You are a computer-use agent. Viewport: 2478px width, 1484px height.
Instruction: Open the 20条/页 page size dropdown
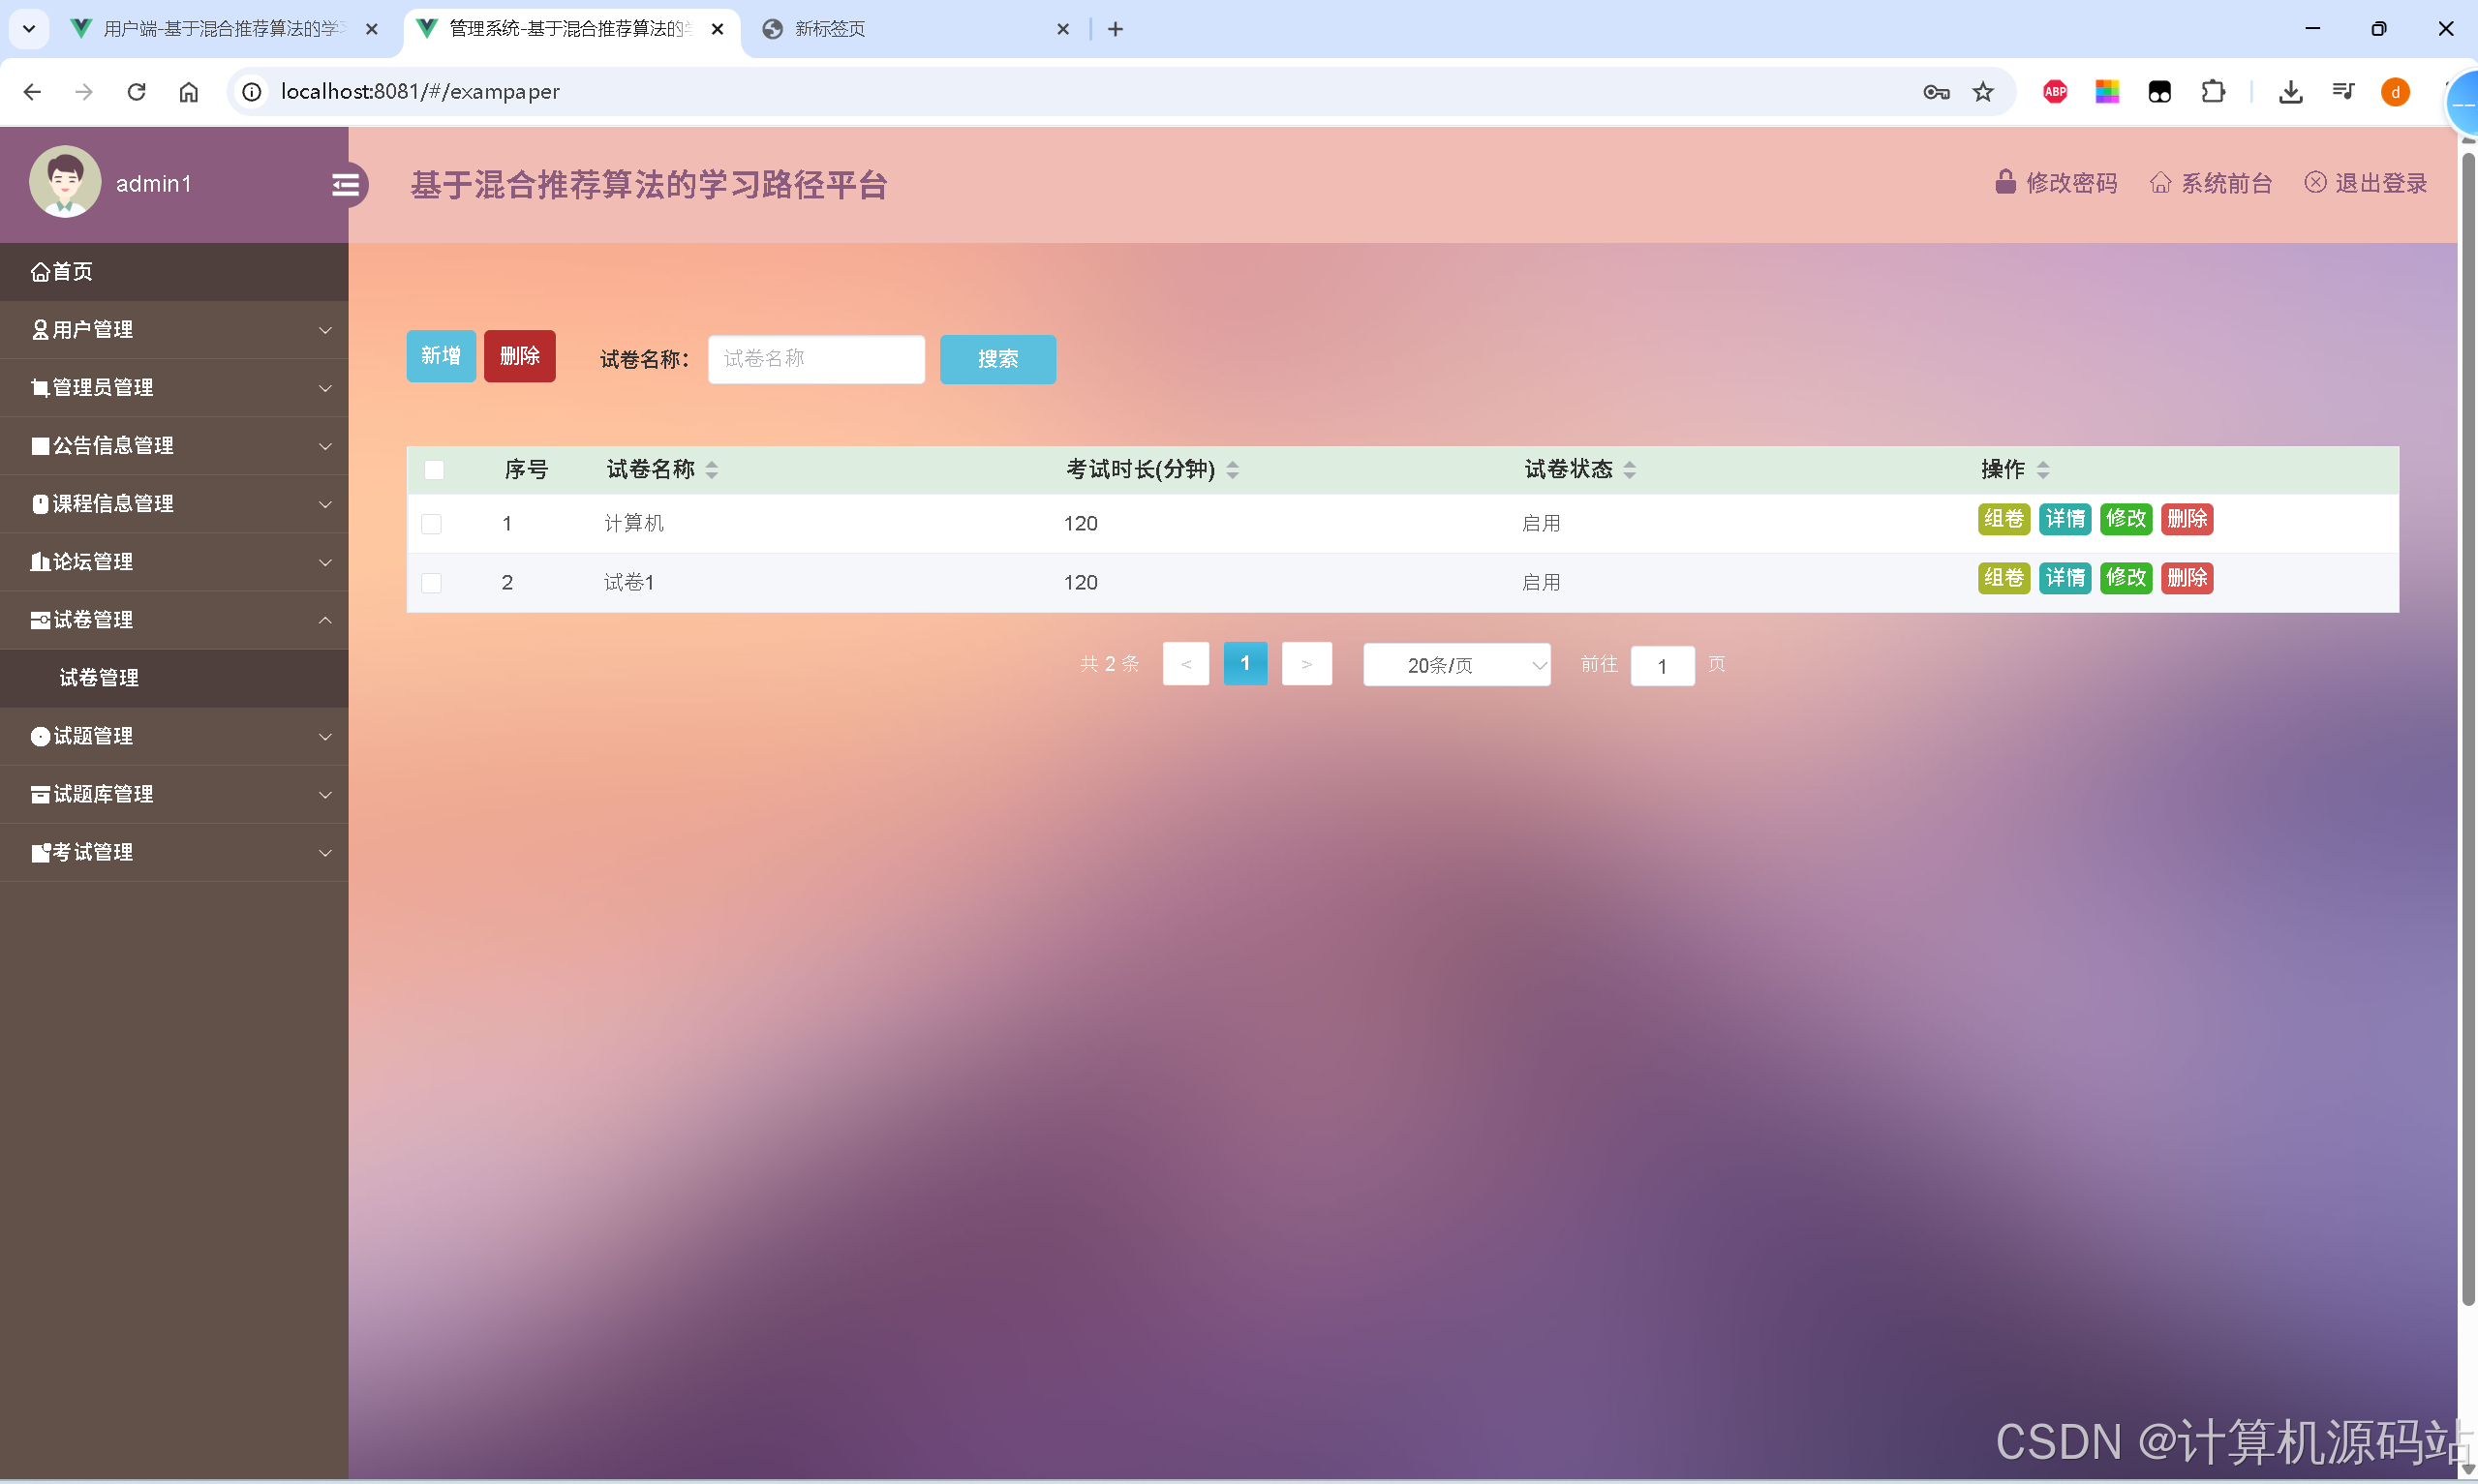pos(1456,664)
